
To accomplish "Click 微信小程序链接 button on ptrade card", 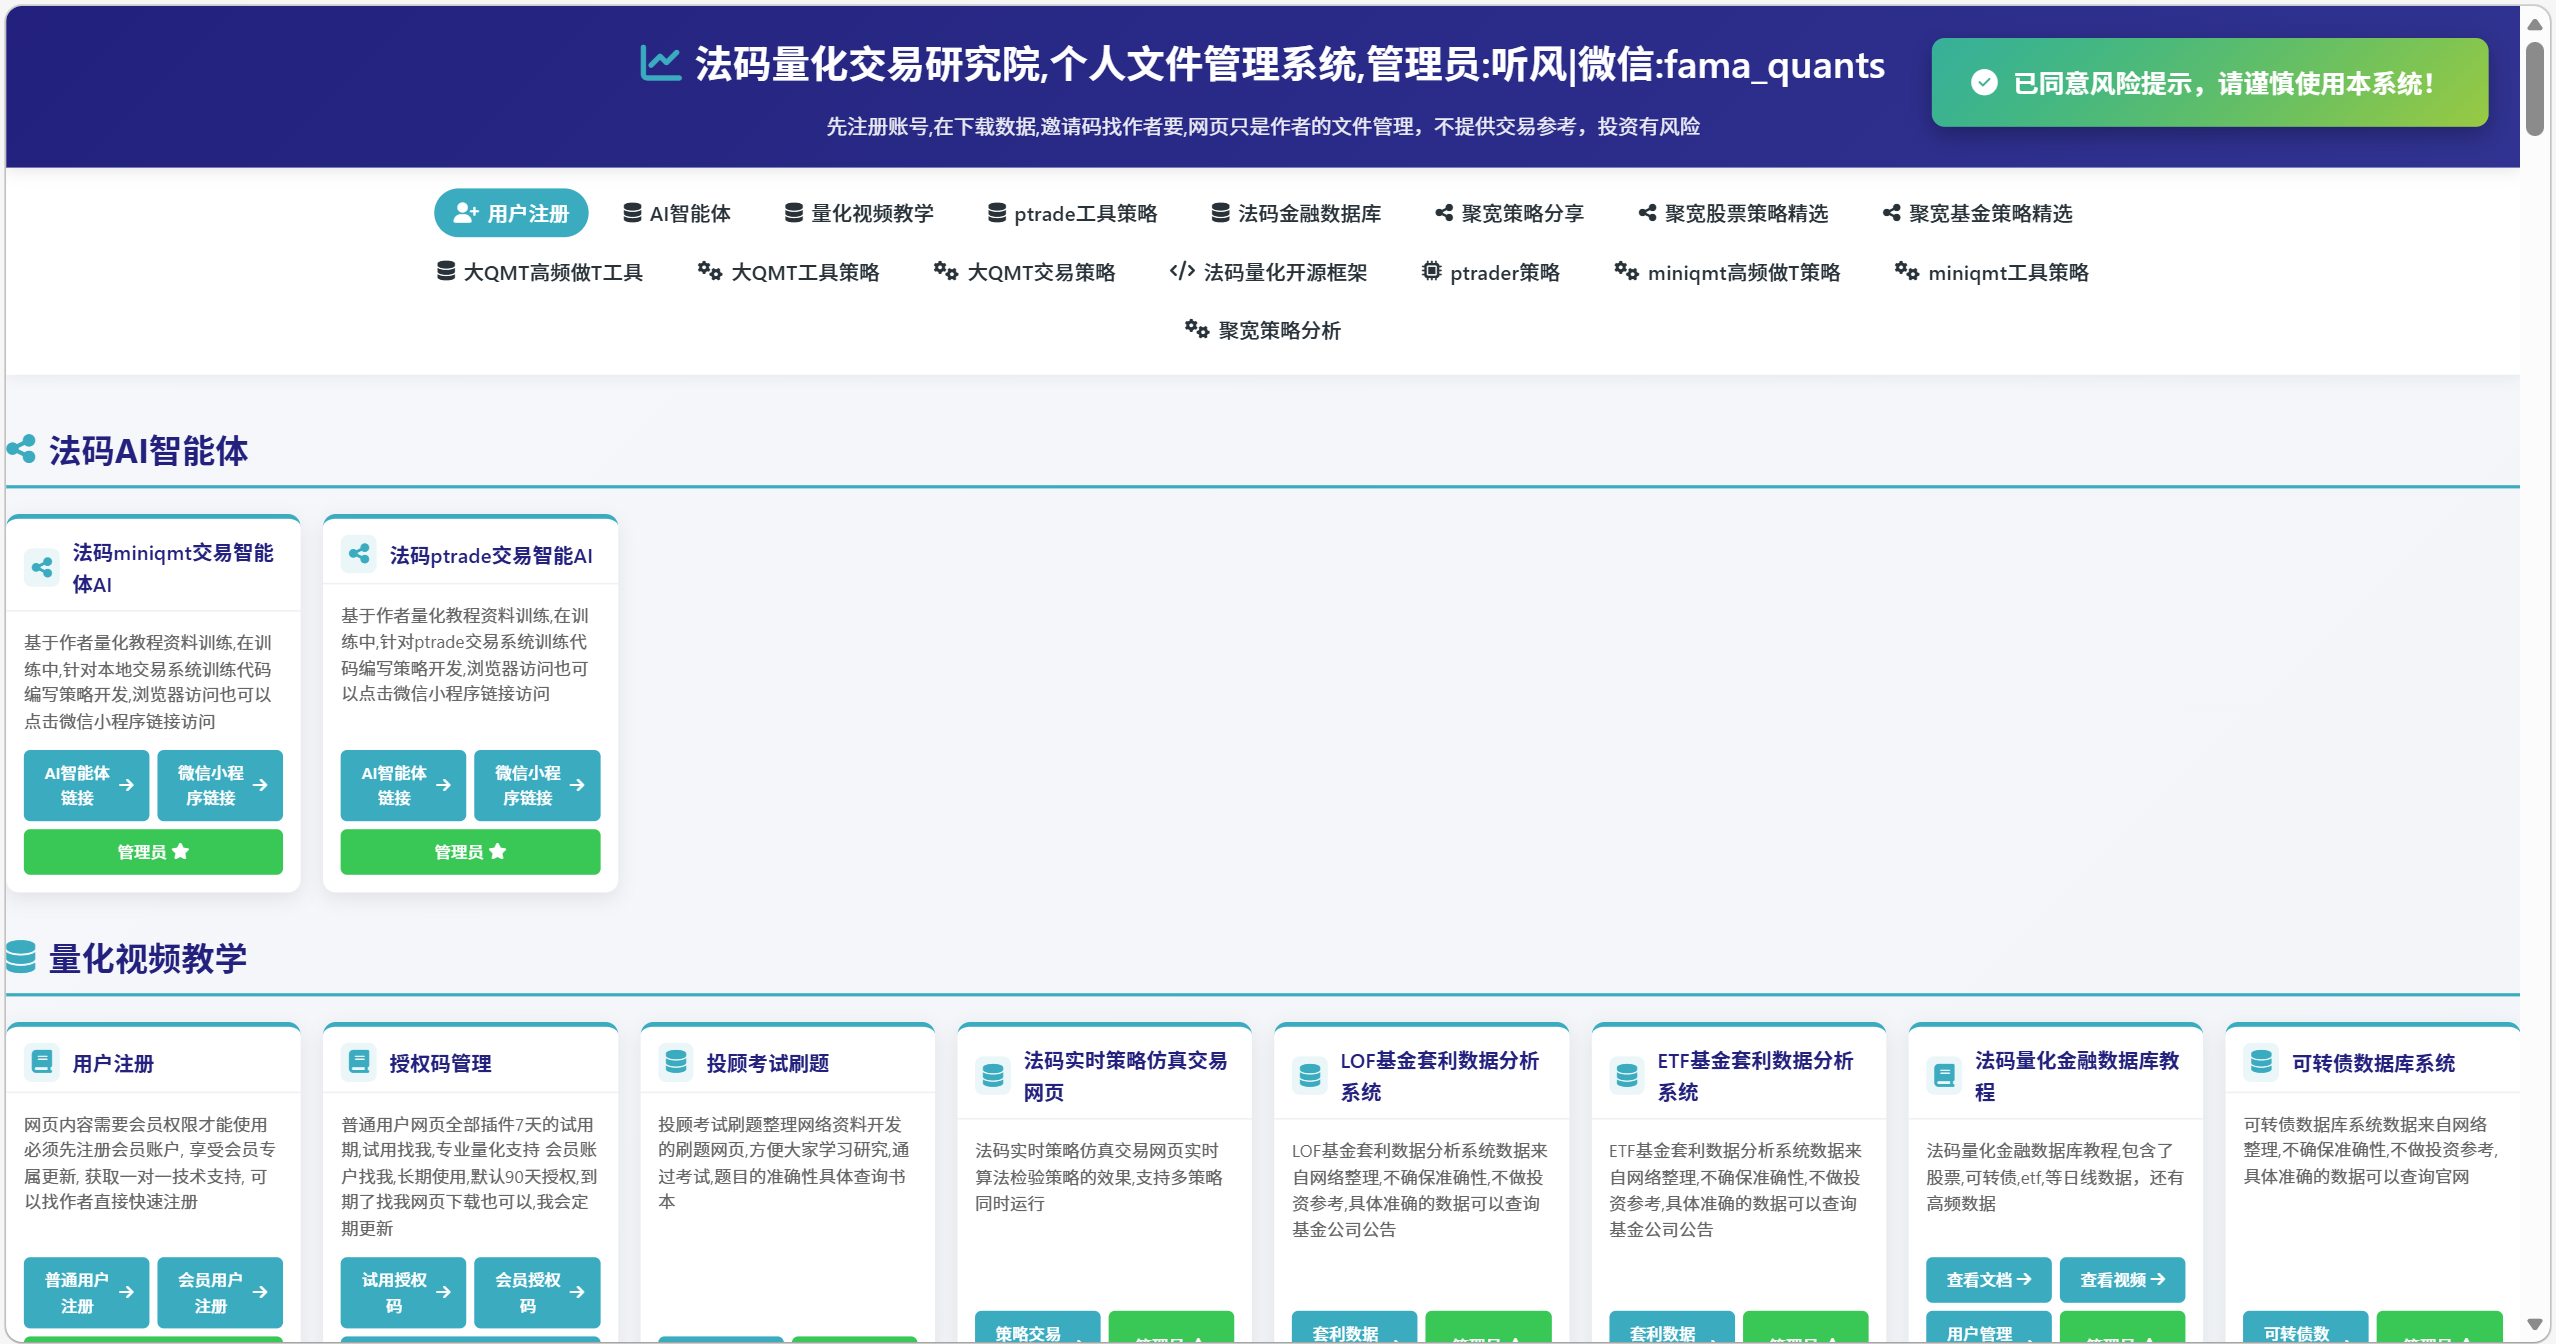I will click(537, 785).
